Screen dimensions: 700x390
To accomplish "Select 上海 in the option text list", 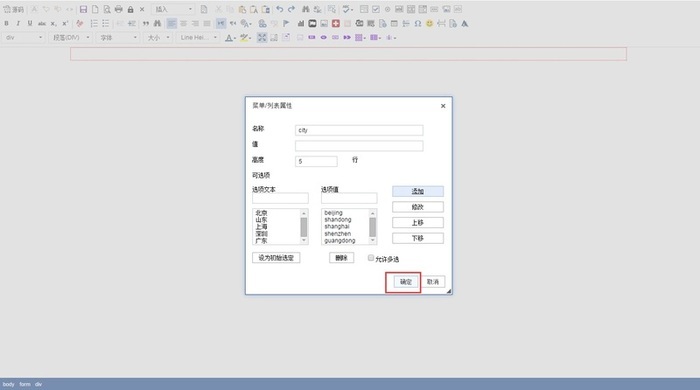I will (262, 227).
